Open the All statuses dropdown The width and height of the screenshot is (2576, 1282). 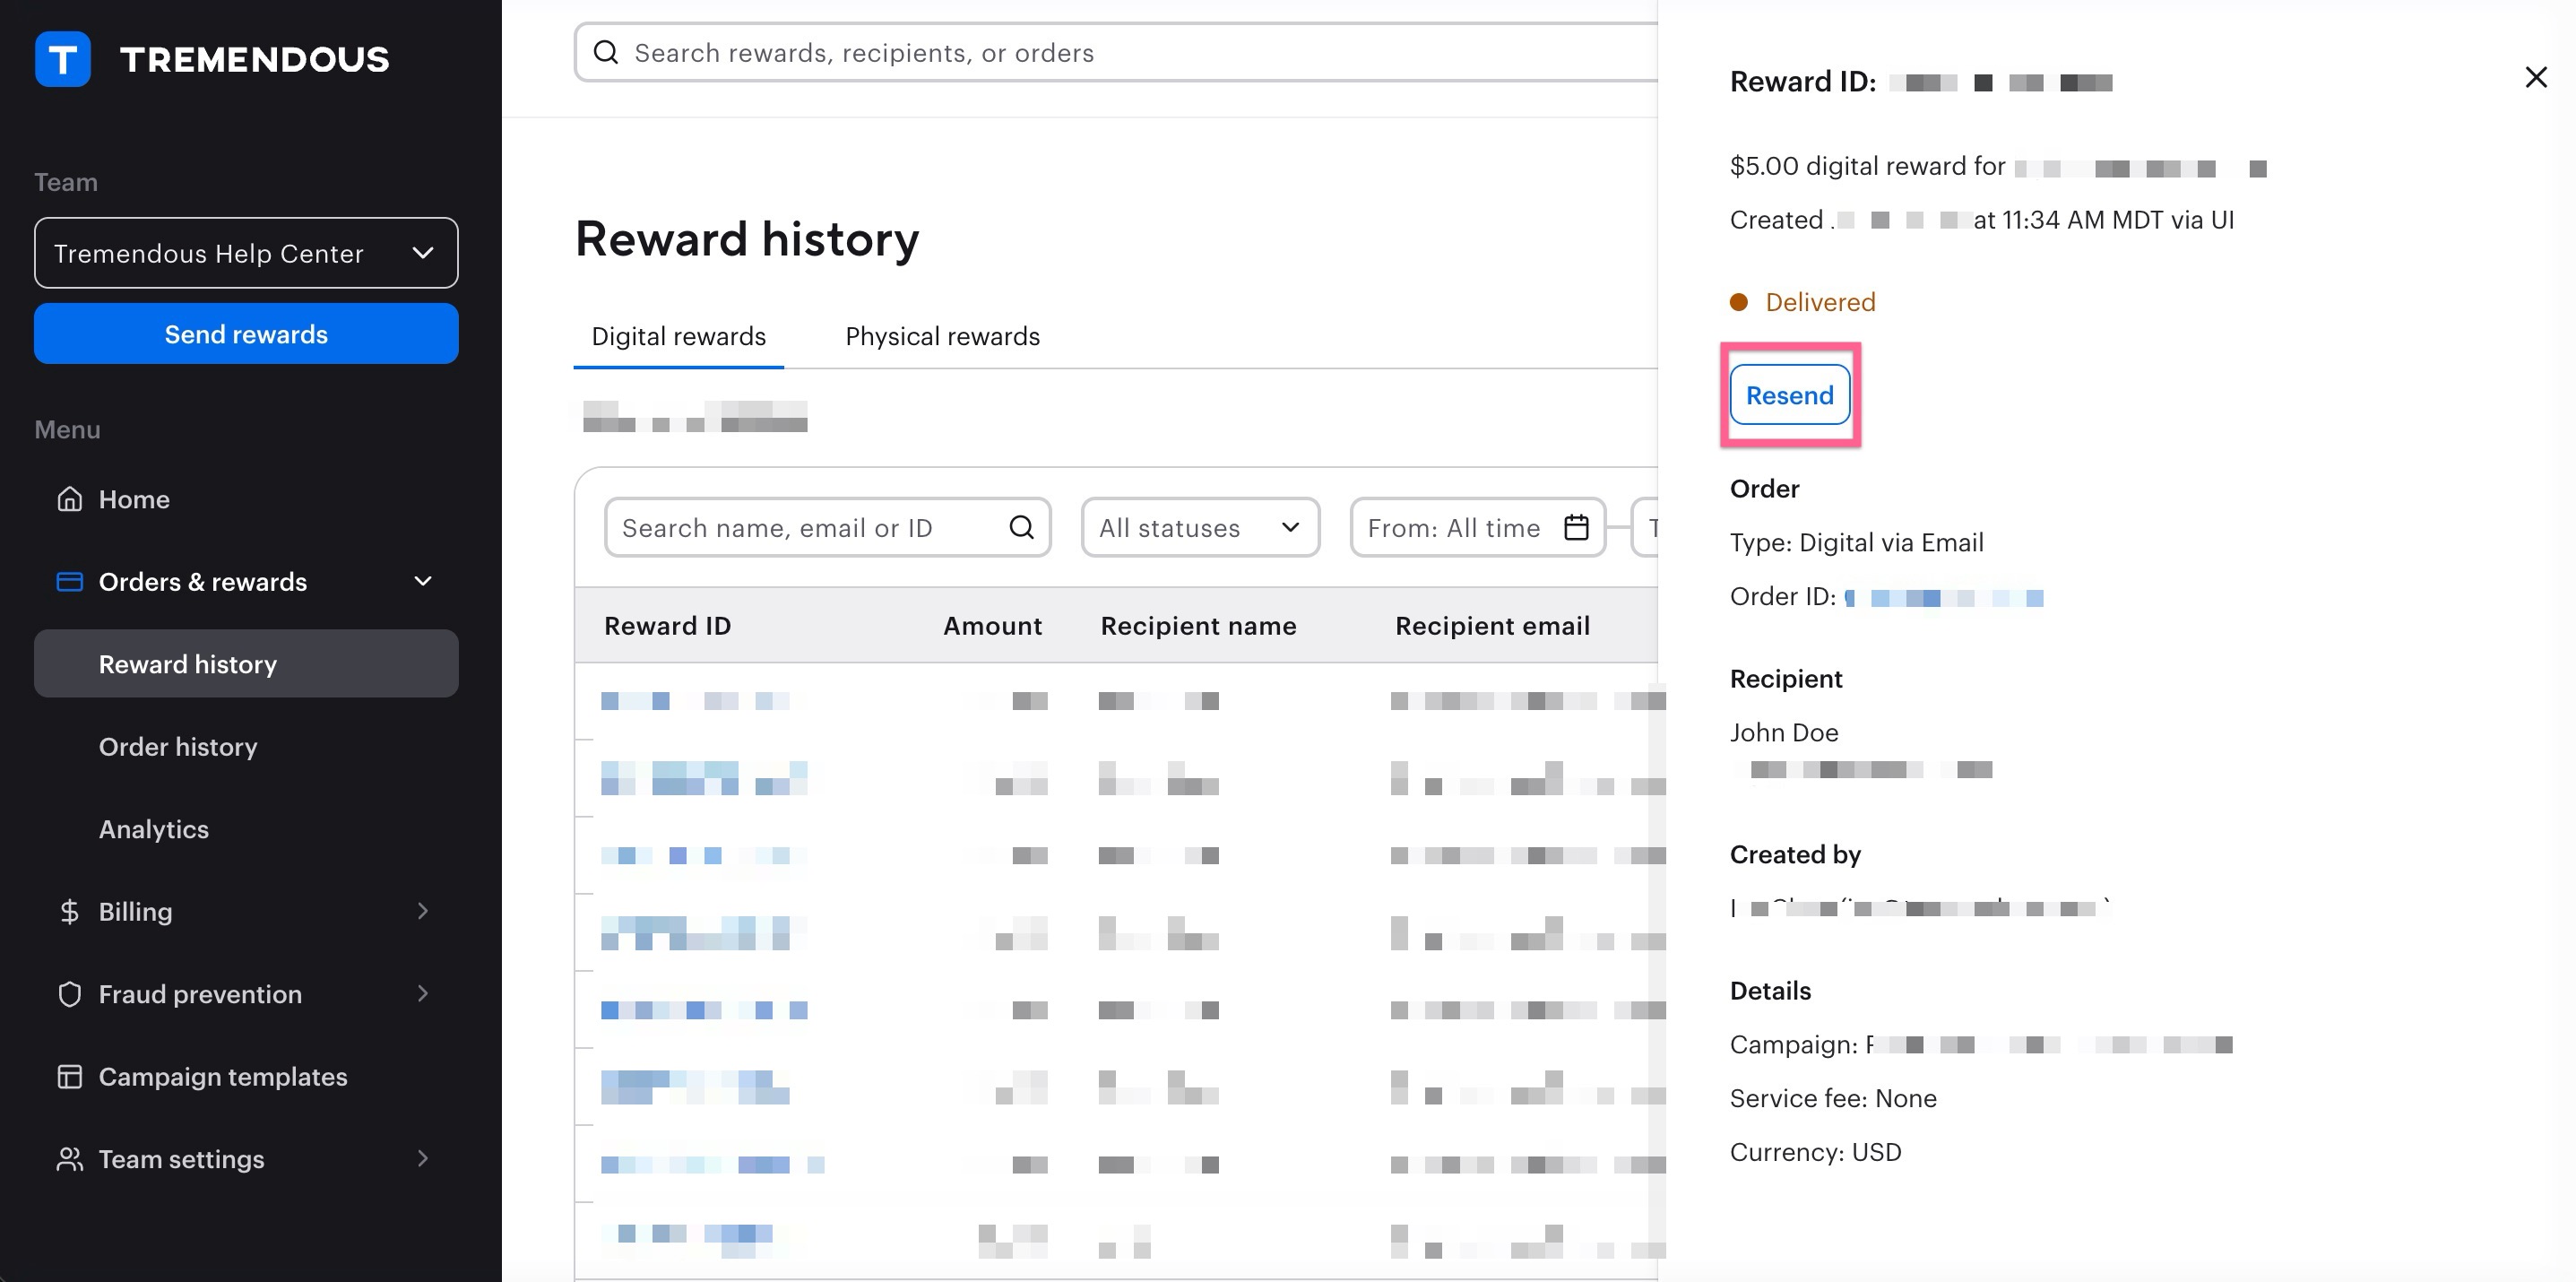[x=1199, y=527]
